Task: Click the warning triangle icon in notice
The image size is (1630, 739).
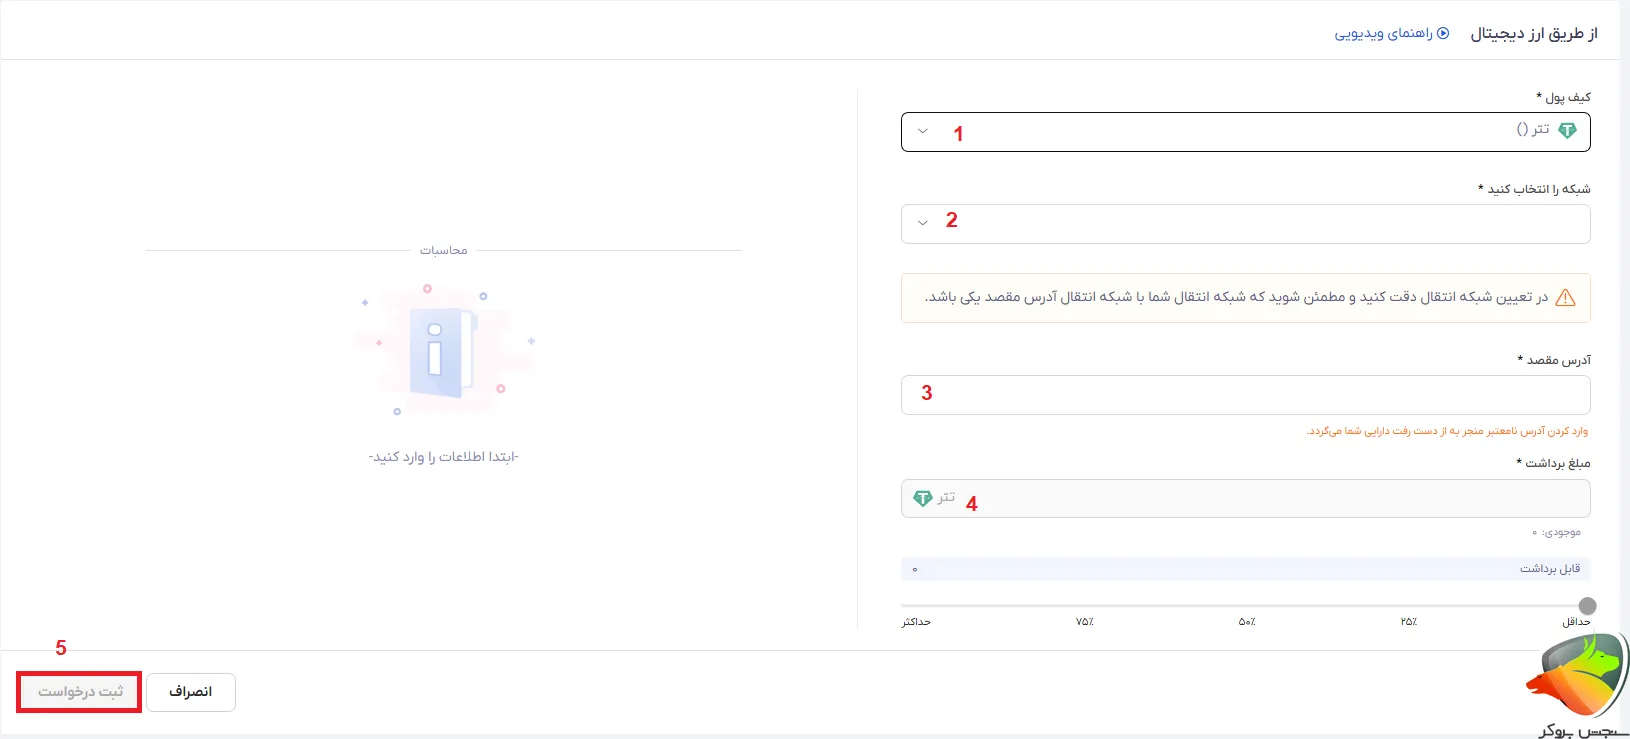Action: 1566,298
